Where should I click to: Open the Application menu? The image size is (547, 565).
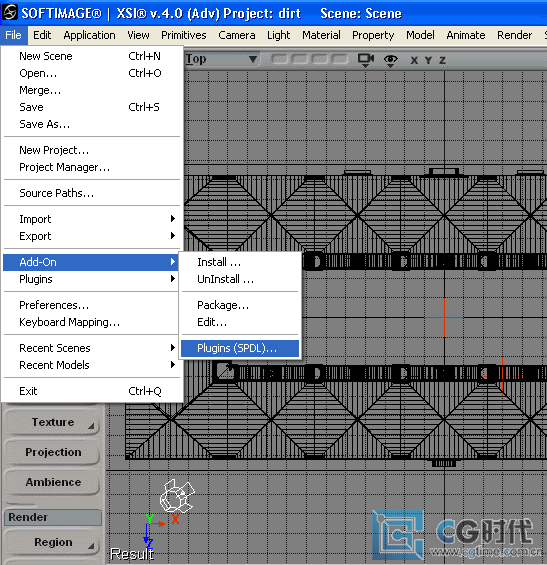[x=89, y=35]
